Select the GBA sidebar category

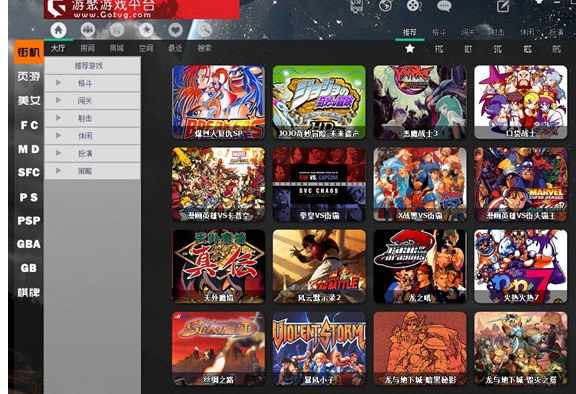pos(29,244)
